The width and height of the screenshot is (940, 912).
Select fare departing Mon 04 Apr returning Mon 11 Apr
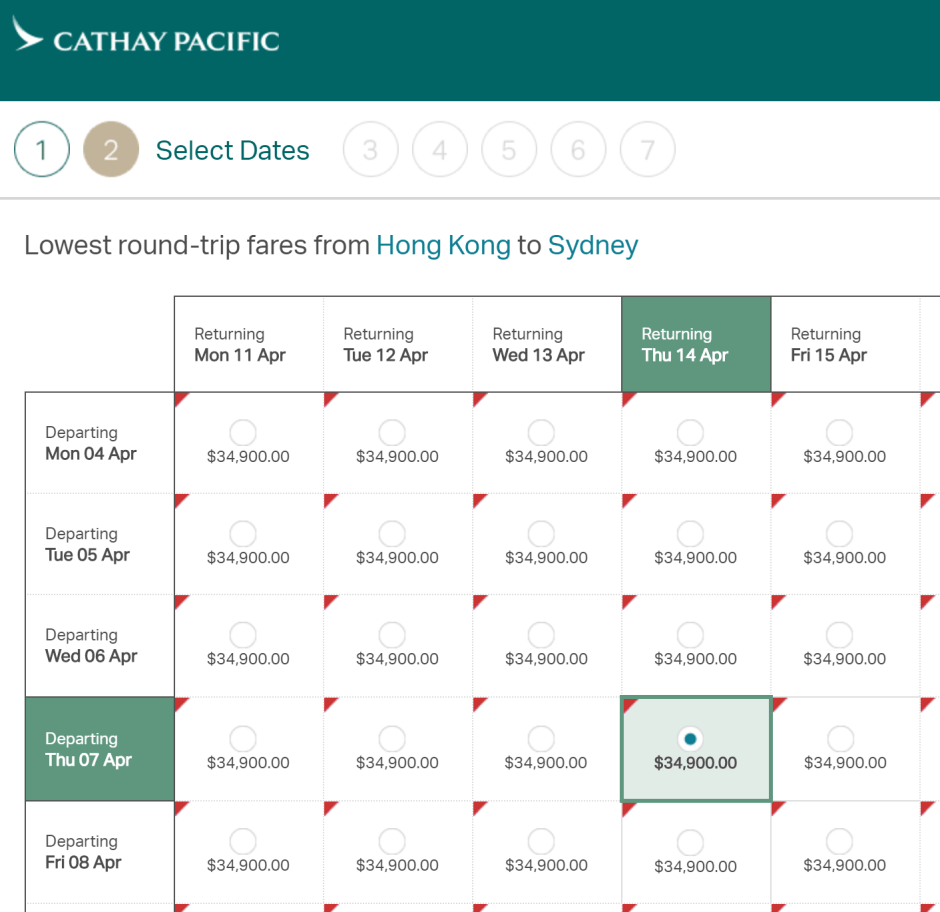click(x=243, y=433)
